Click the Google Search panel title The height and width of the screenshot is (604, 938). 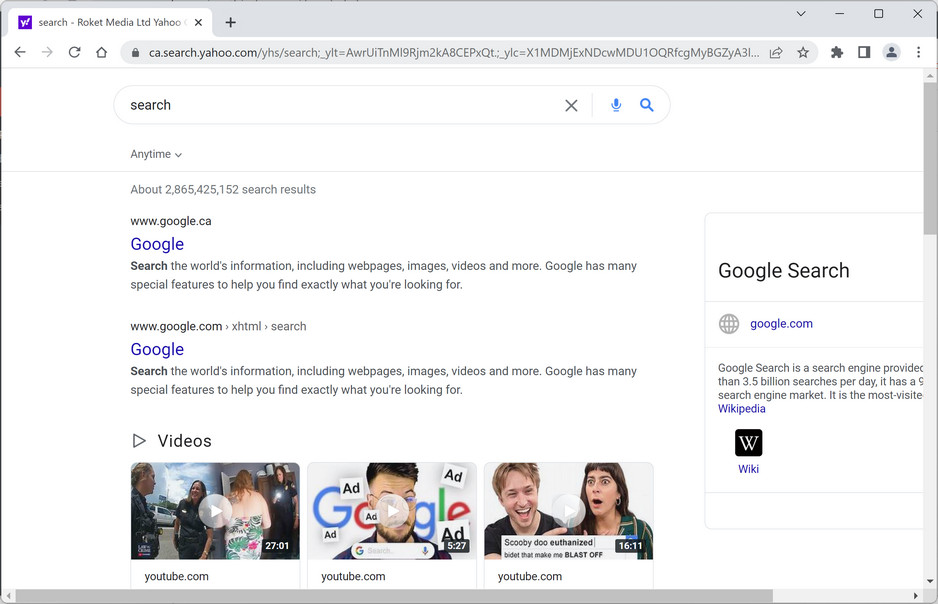tap(784, 270)
